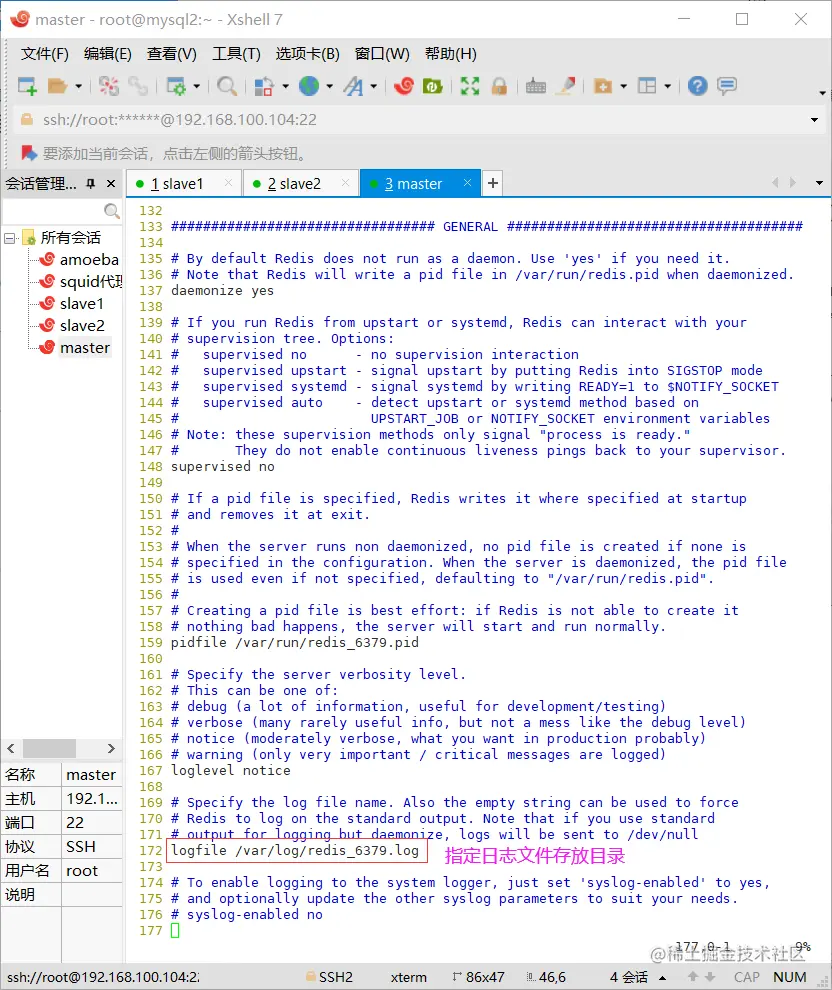Add a new tab with plus button
832x990 pixels.
pos(492,183)
